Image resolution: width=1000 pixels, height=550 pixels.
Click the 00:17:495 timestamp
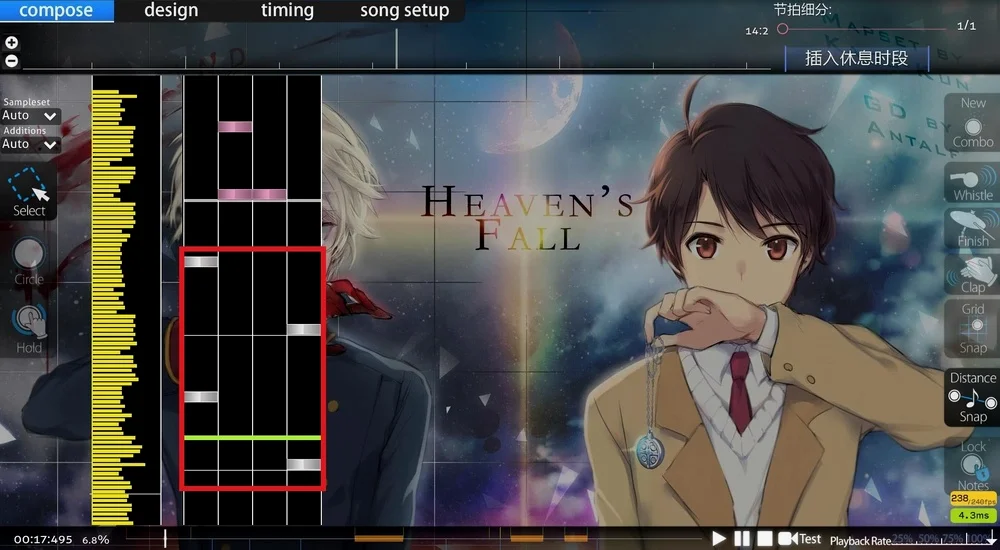click(x=43, y=540)
